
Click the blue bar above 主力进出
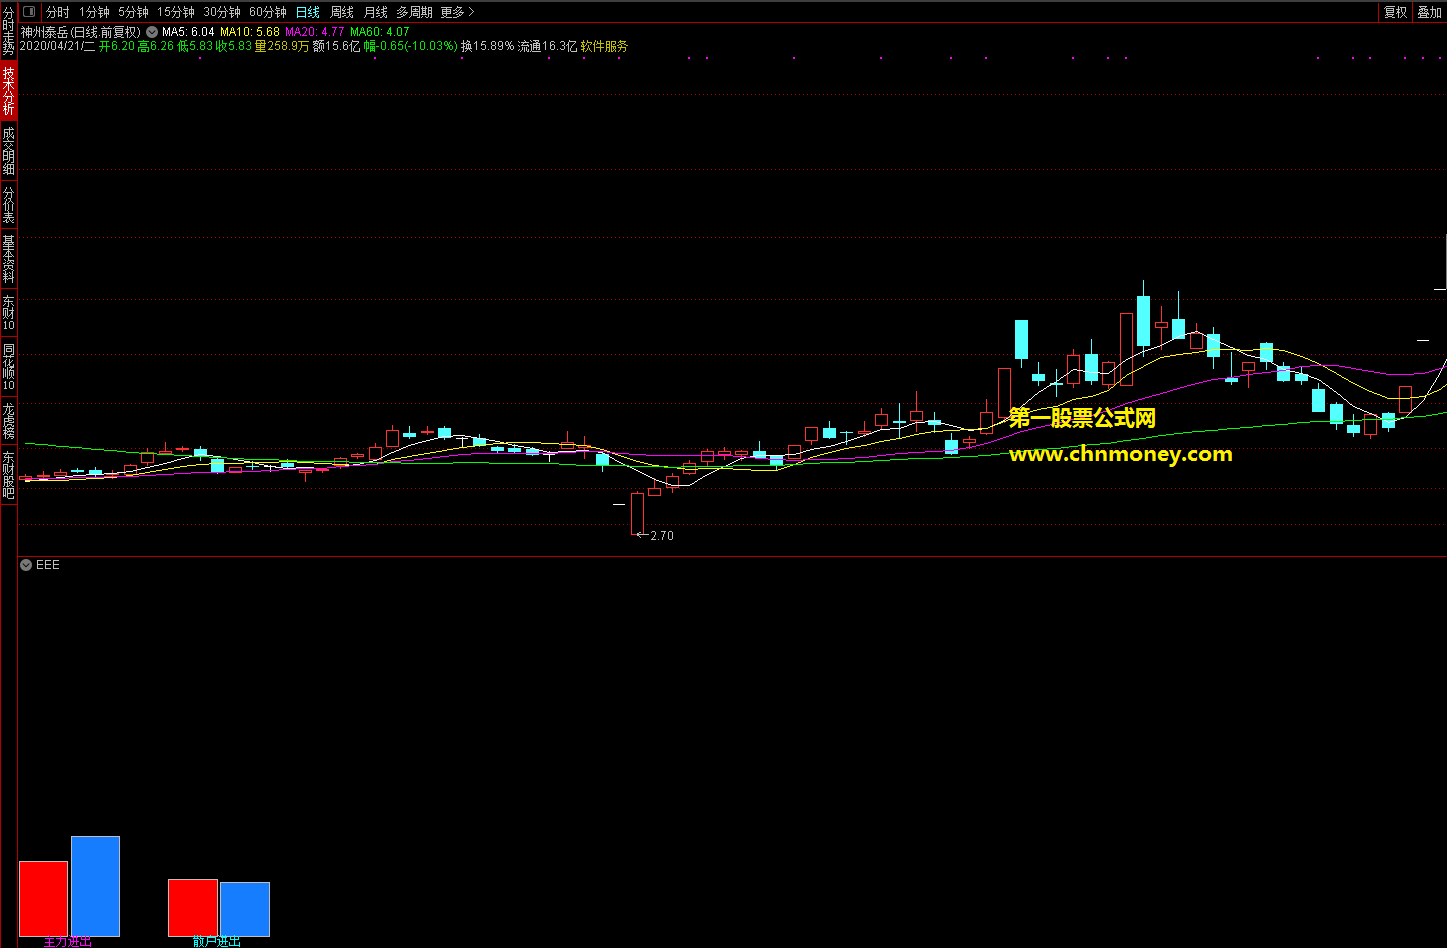click(x=95, y=887)
